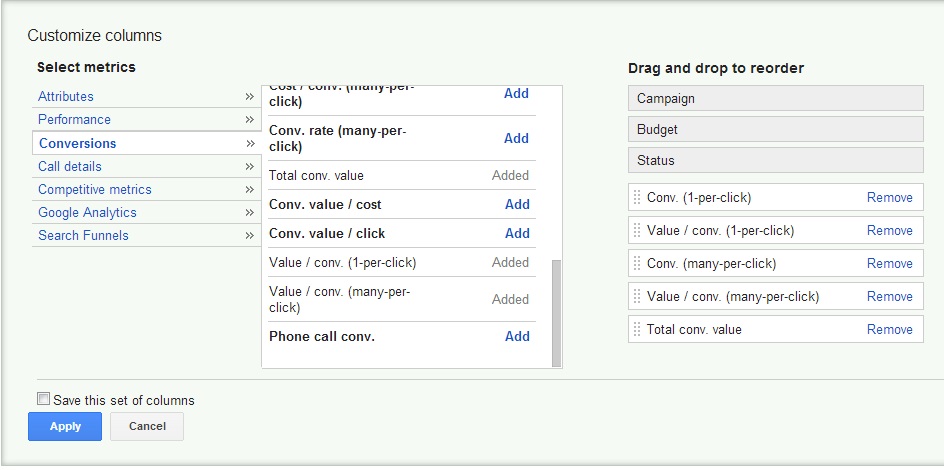Click drag handle for Conv. (1-per-click)
This screenshot has width=944, height=470.
pos(637,197)
